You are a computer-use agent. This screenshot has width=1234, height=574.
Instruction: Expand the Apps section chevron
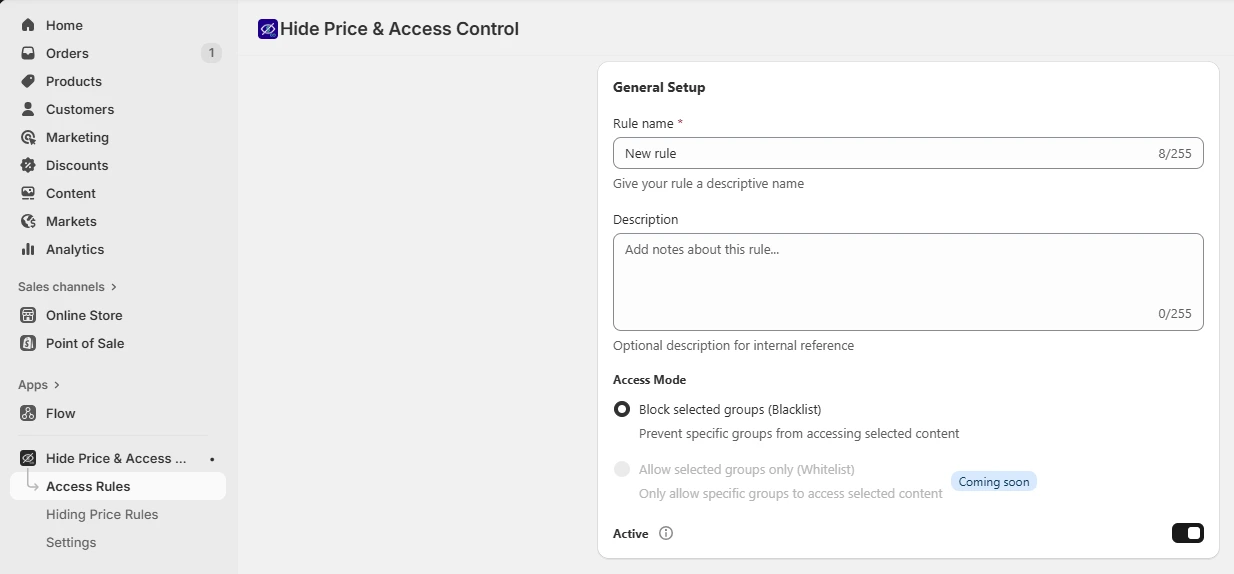tap(57, 385)
